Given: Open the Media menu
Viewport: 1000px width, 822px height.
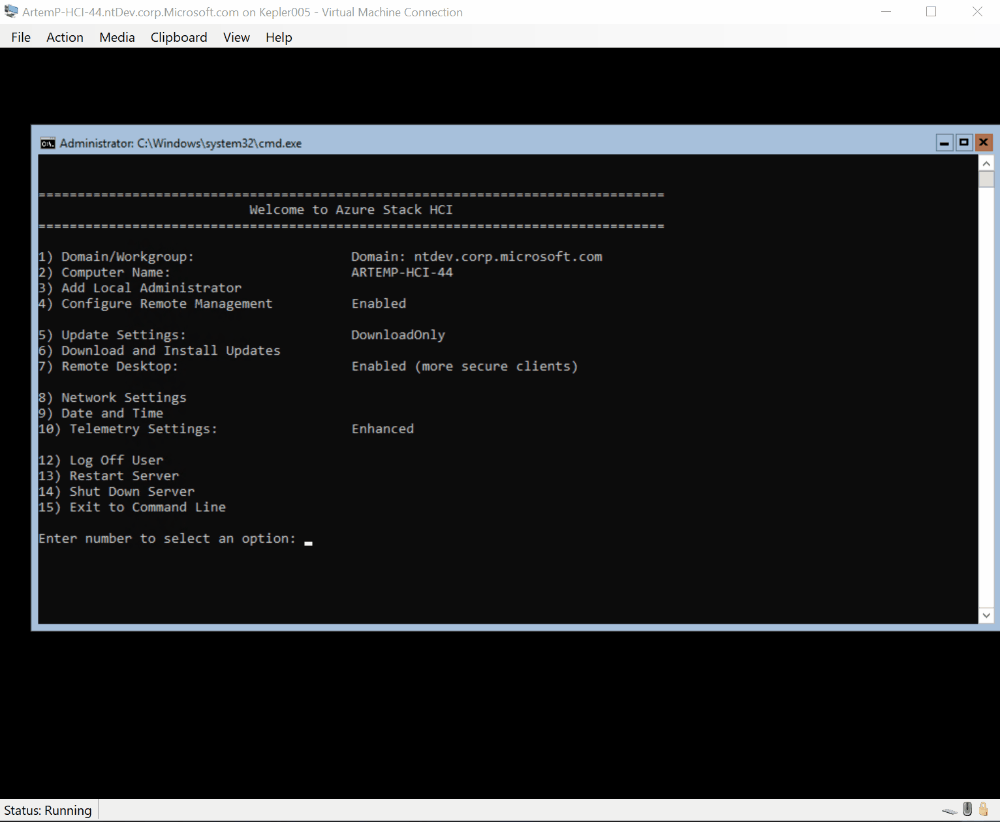Looking at the screenshot, I should click(x=117, y=38).
